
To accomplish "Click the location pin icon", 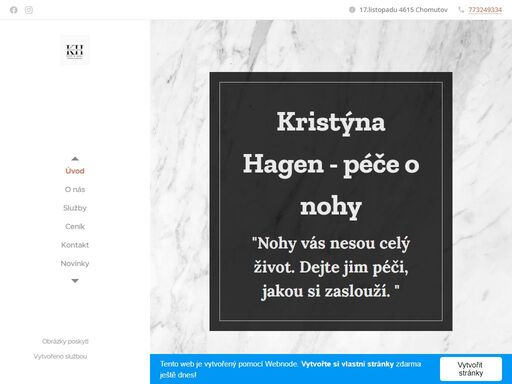I will (352, 10).
